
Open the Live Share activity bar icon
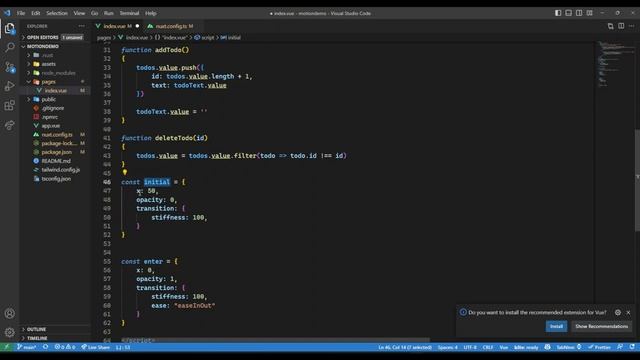pyautogui.click(x=9, y=125)
